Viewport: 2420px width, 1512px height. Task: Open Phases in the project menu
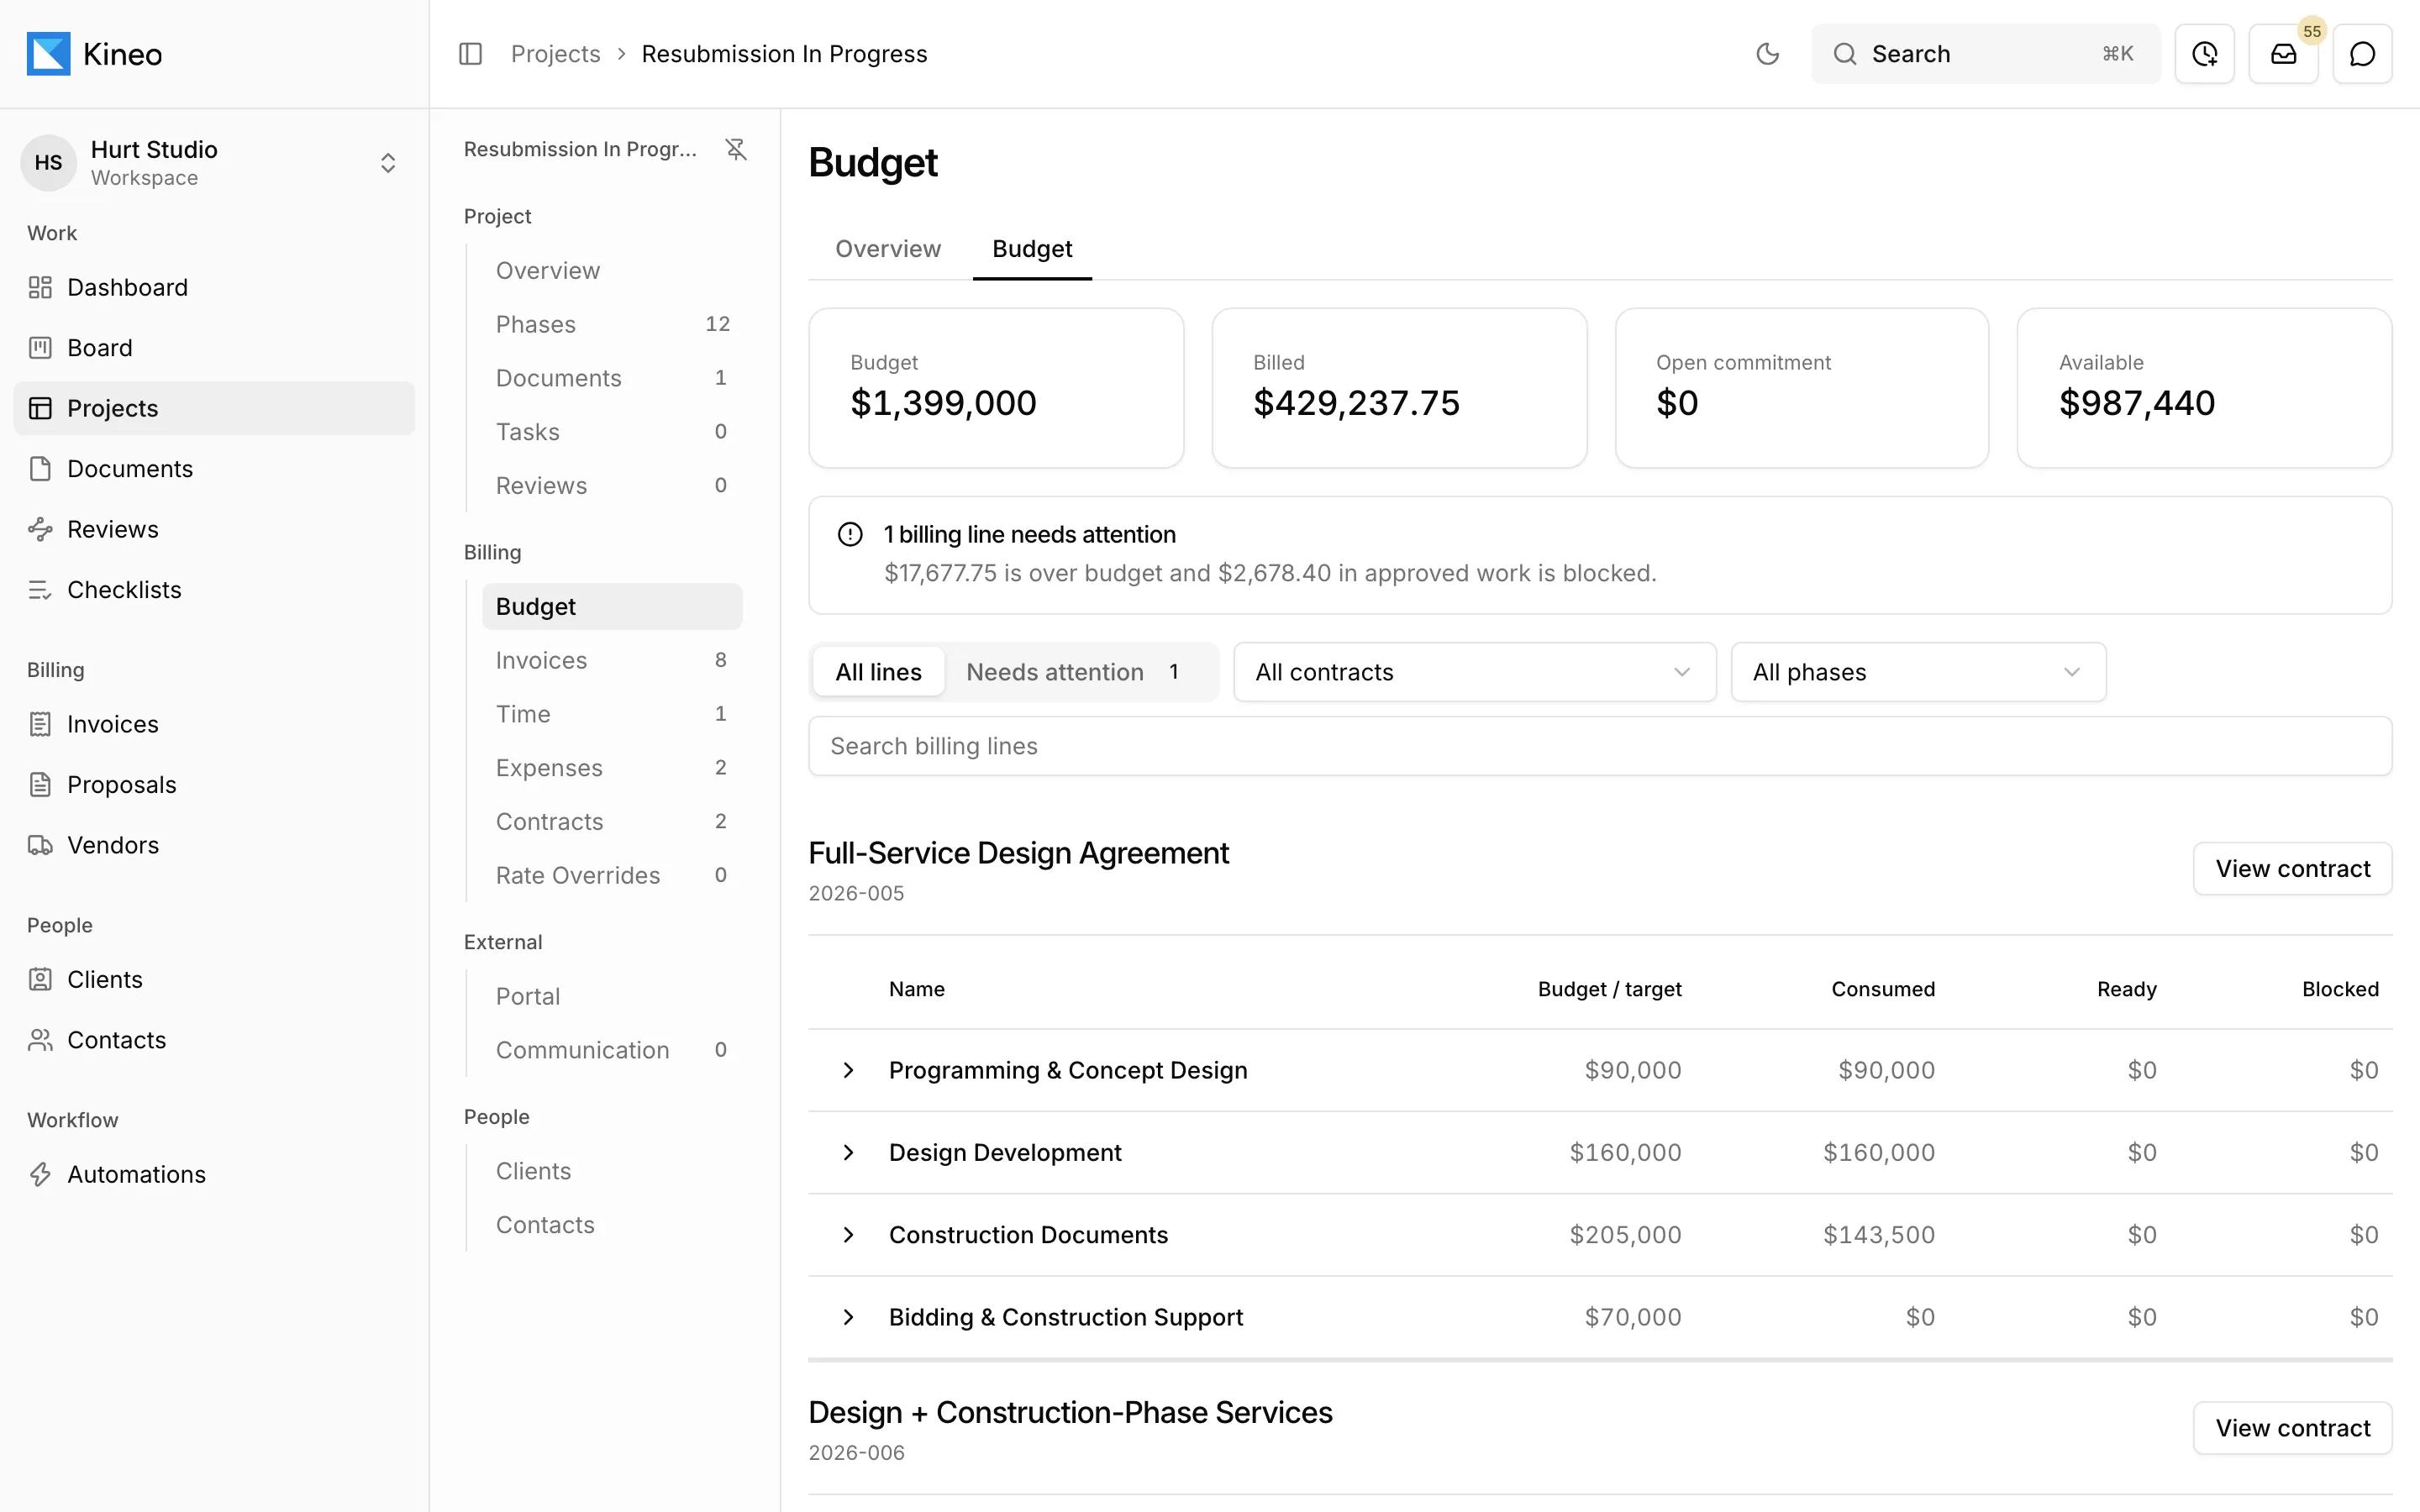tap(612, 325)
